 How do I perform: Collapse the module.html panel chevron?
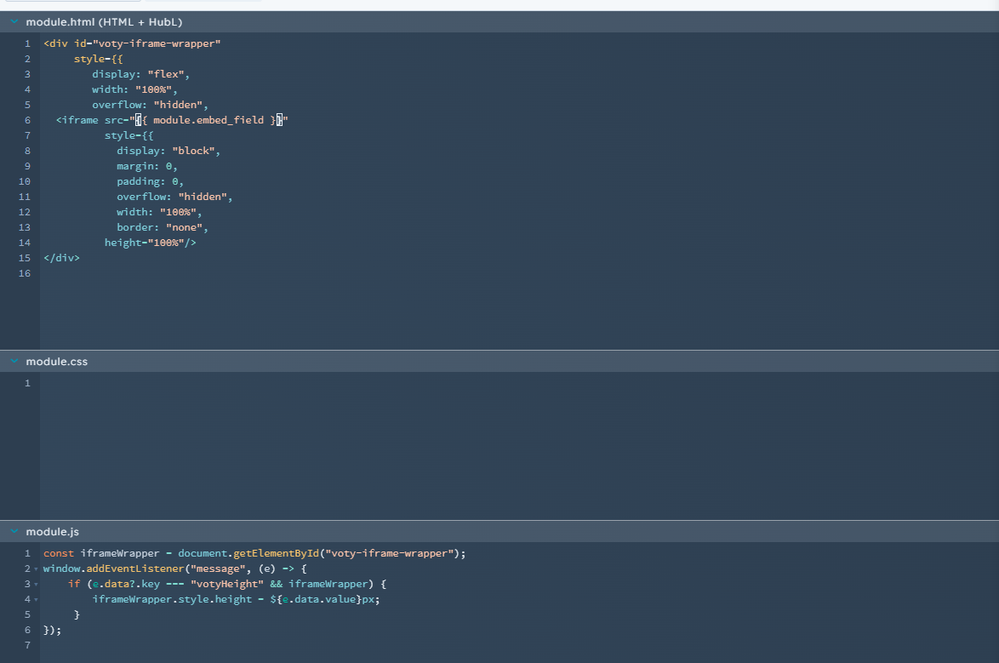(x=14, y=21)
